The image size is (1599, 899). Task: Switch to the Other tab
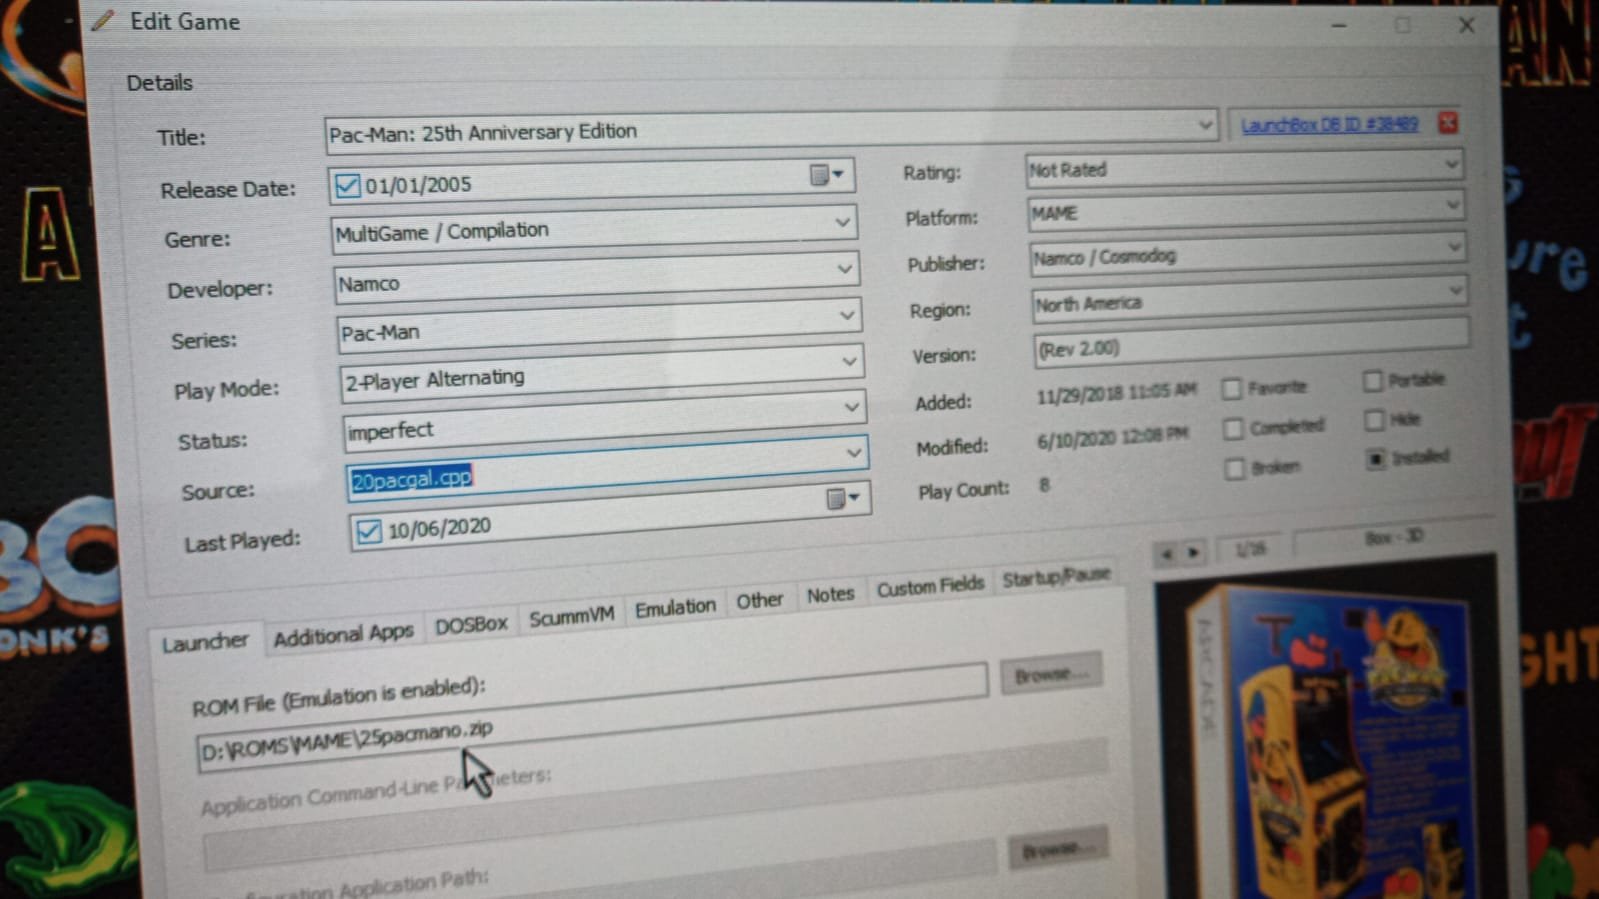[759, 600]
